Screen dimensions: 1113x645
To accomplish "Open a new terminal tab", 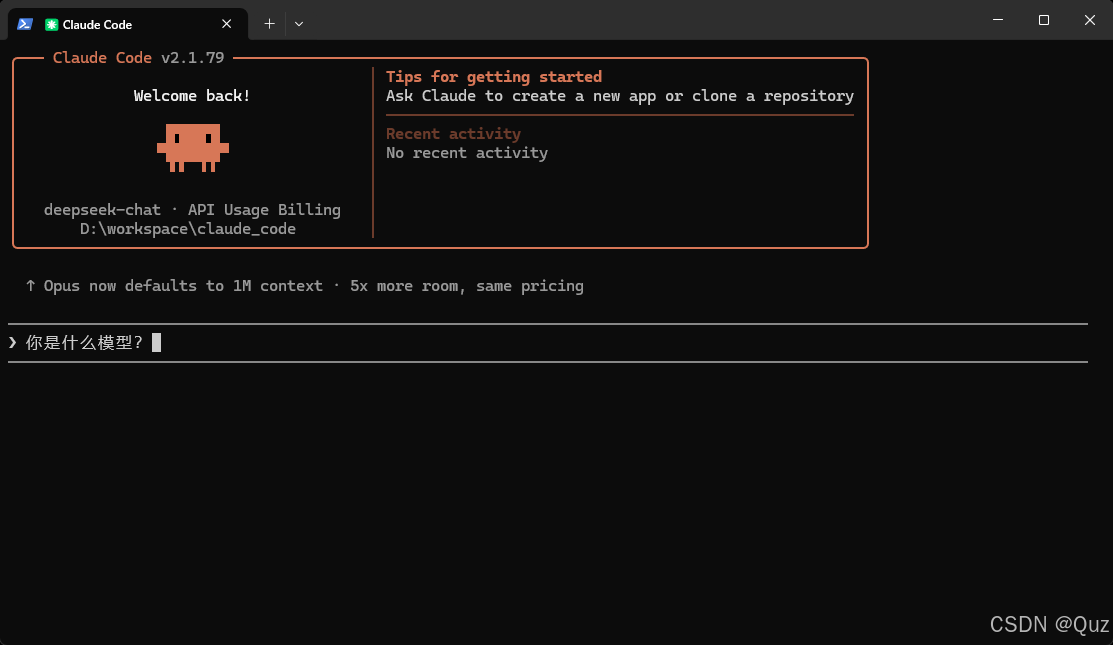I will click(269, 24).
